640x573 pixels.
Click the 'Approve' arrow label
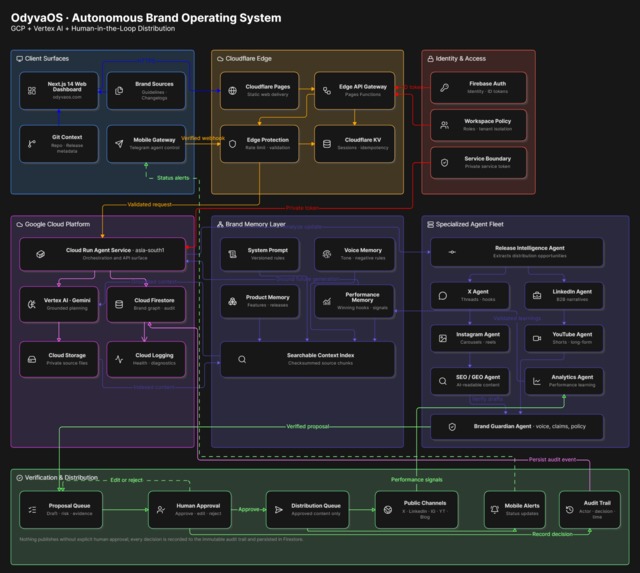coord(249,509)
